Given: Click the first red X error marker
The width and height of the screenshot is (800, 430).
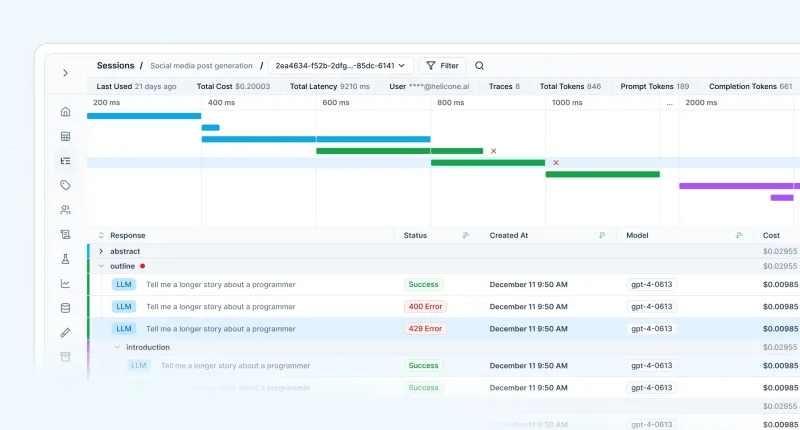Looking at the screenshot, I should [x=493, y=151].
